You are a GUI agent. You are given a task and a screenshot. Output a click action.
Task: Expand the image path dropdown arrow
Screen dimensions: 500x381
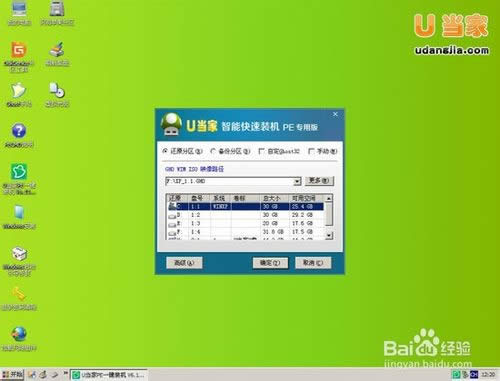297,181
